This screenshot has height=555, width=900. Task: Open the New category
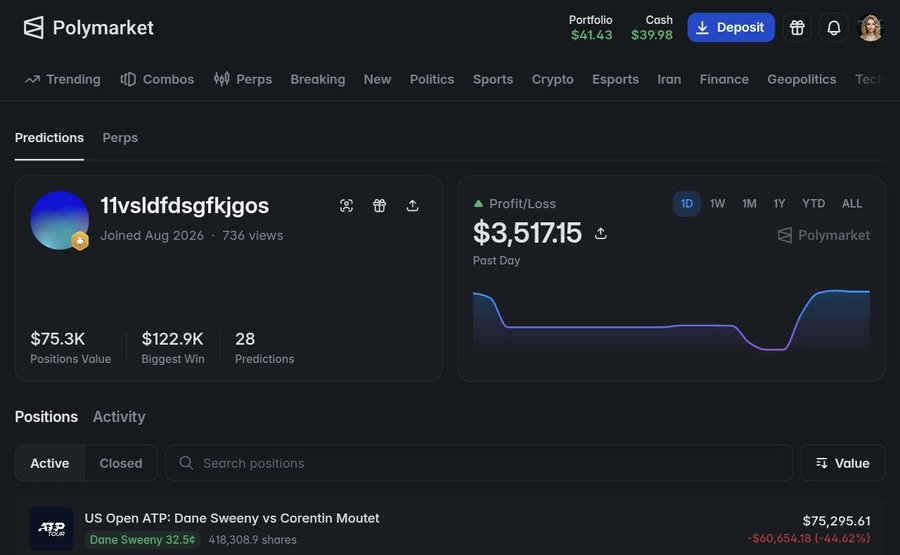click(377, 79)
